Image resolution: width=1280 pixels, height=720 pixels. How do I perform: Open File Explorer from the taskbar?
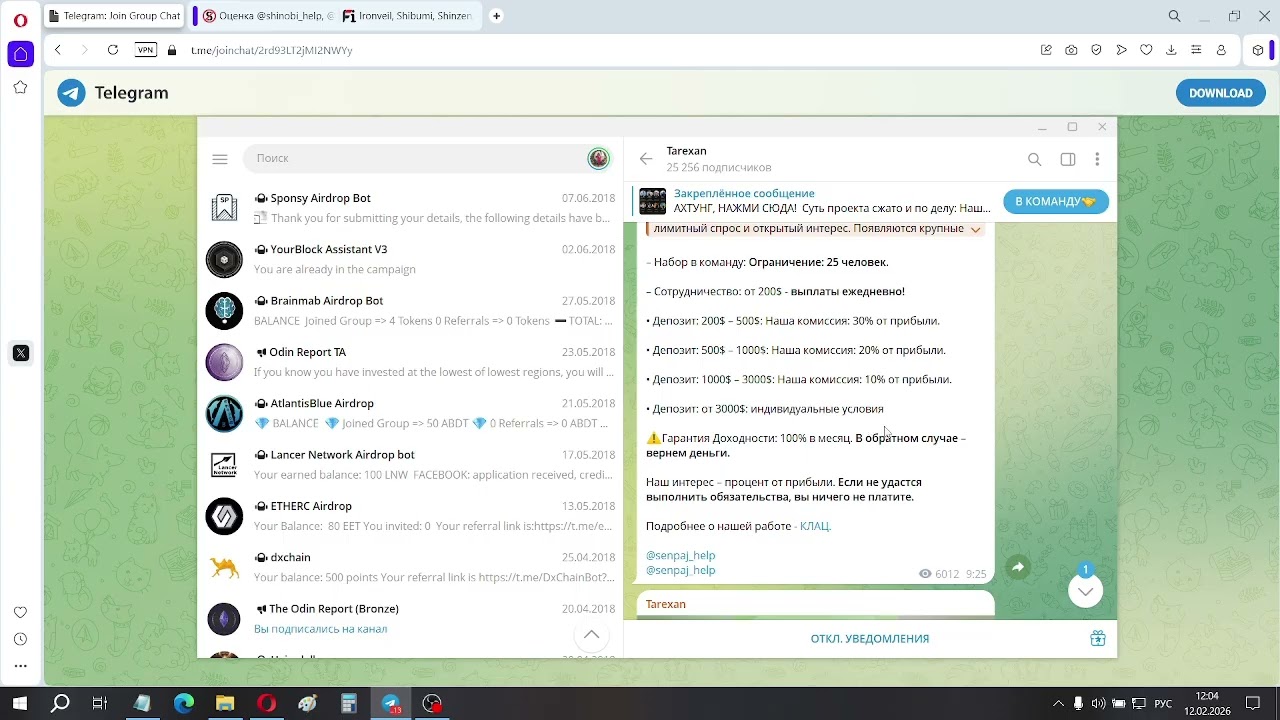[225, 703]
